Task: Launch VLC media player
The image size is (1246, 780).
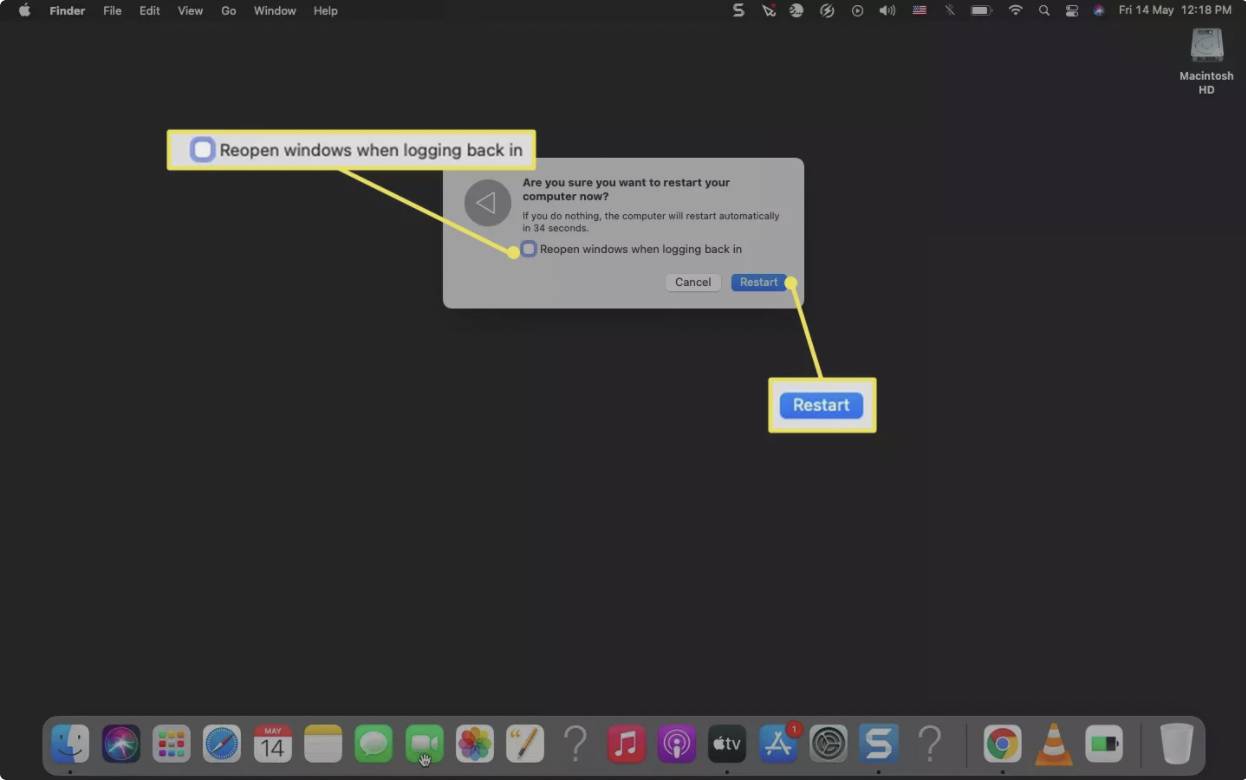Action: pos(1053,744)
